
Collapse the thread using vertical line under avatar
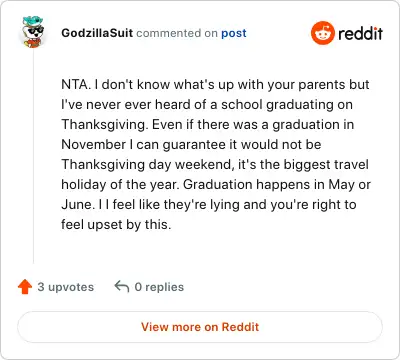pyautogui.click(x=33, y=156)
